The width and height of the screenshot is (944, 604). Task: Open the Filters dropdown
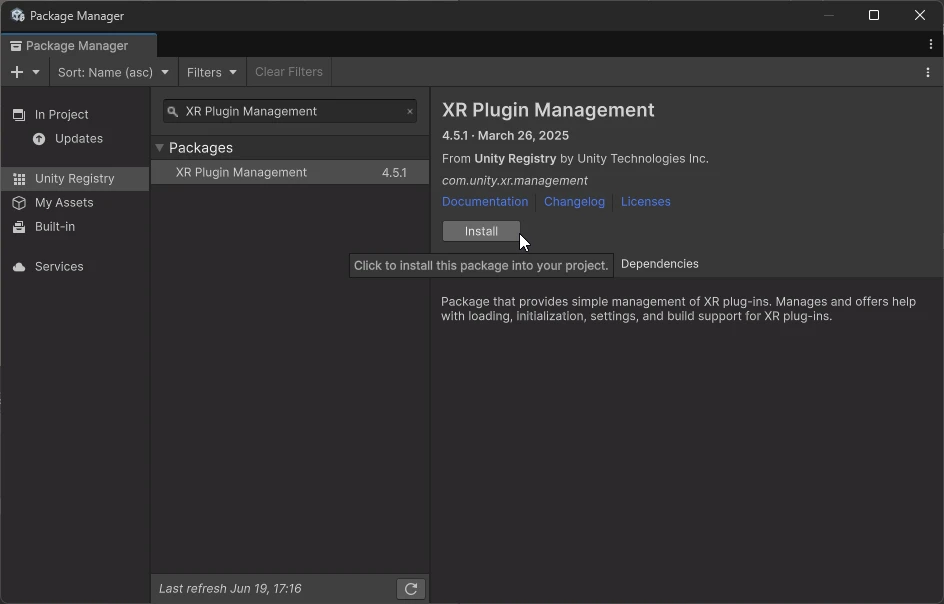(211, 72)
